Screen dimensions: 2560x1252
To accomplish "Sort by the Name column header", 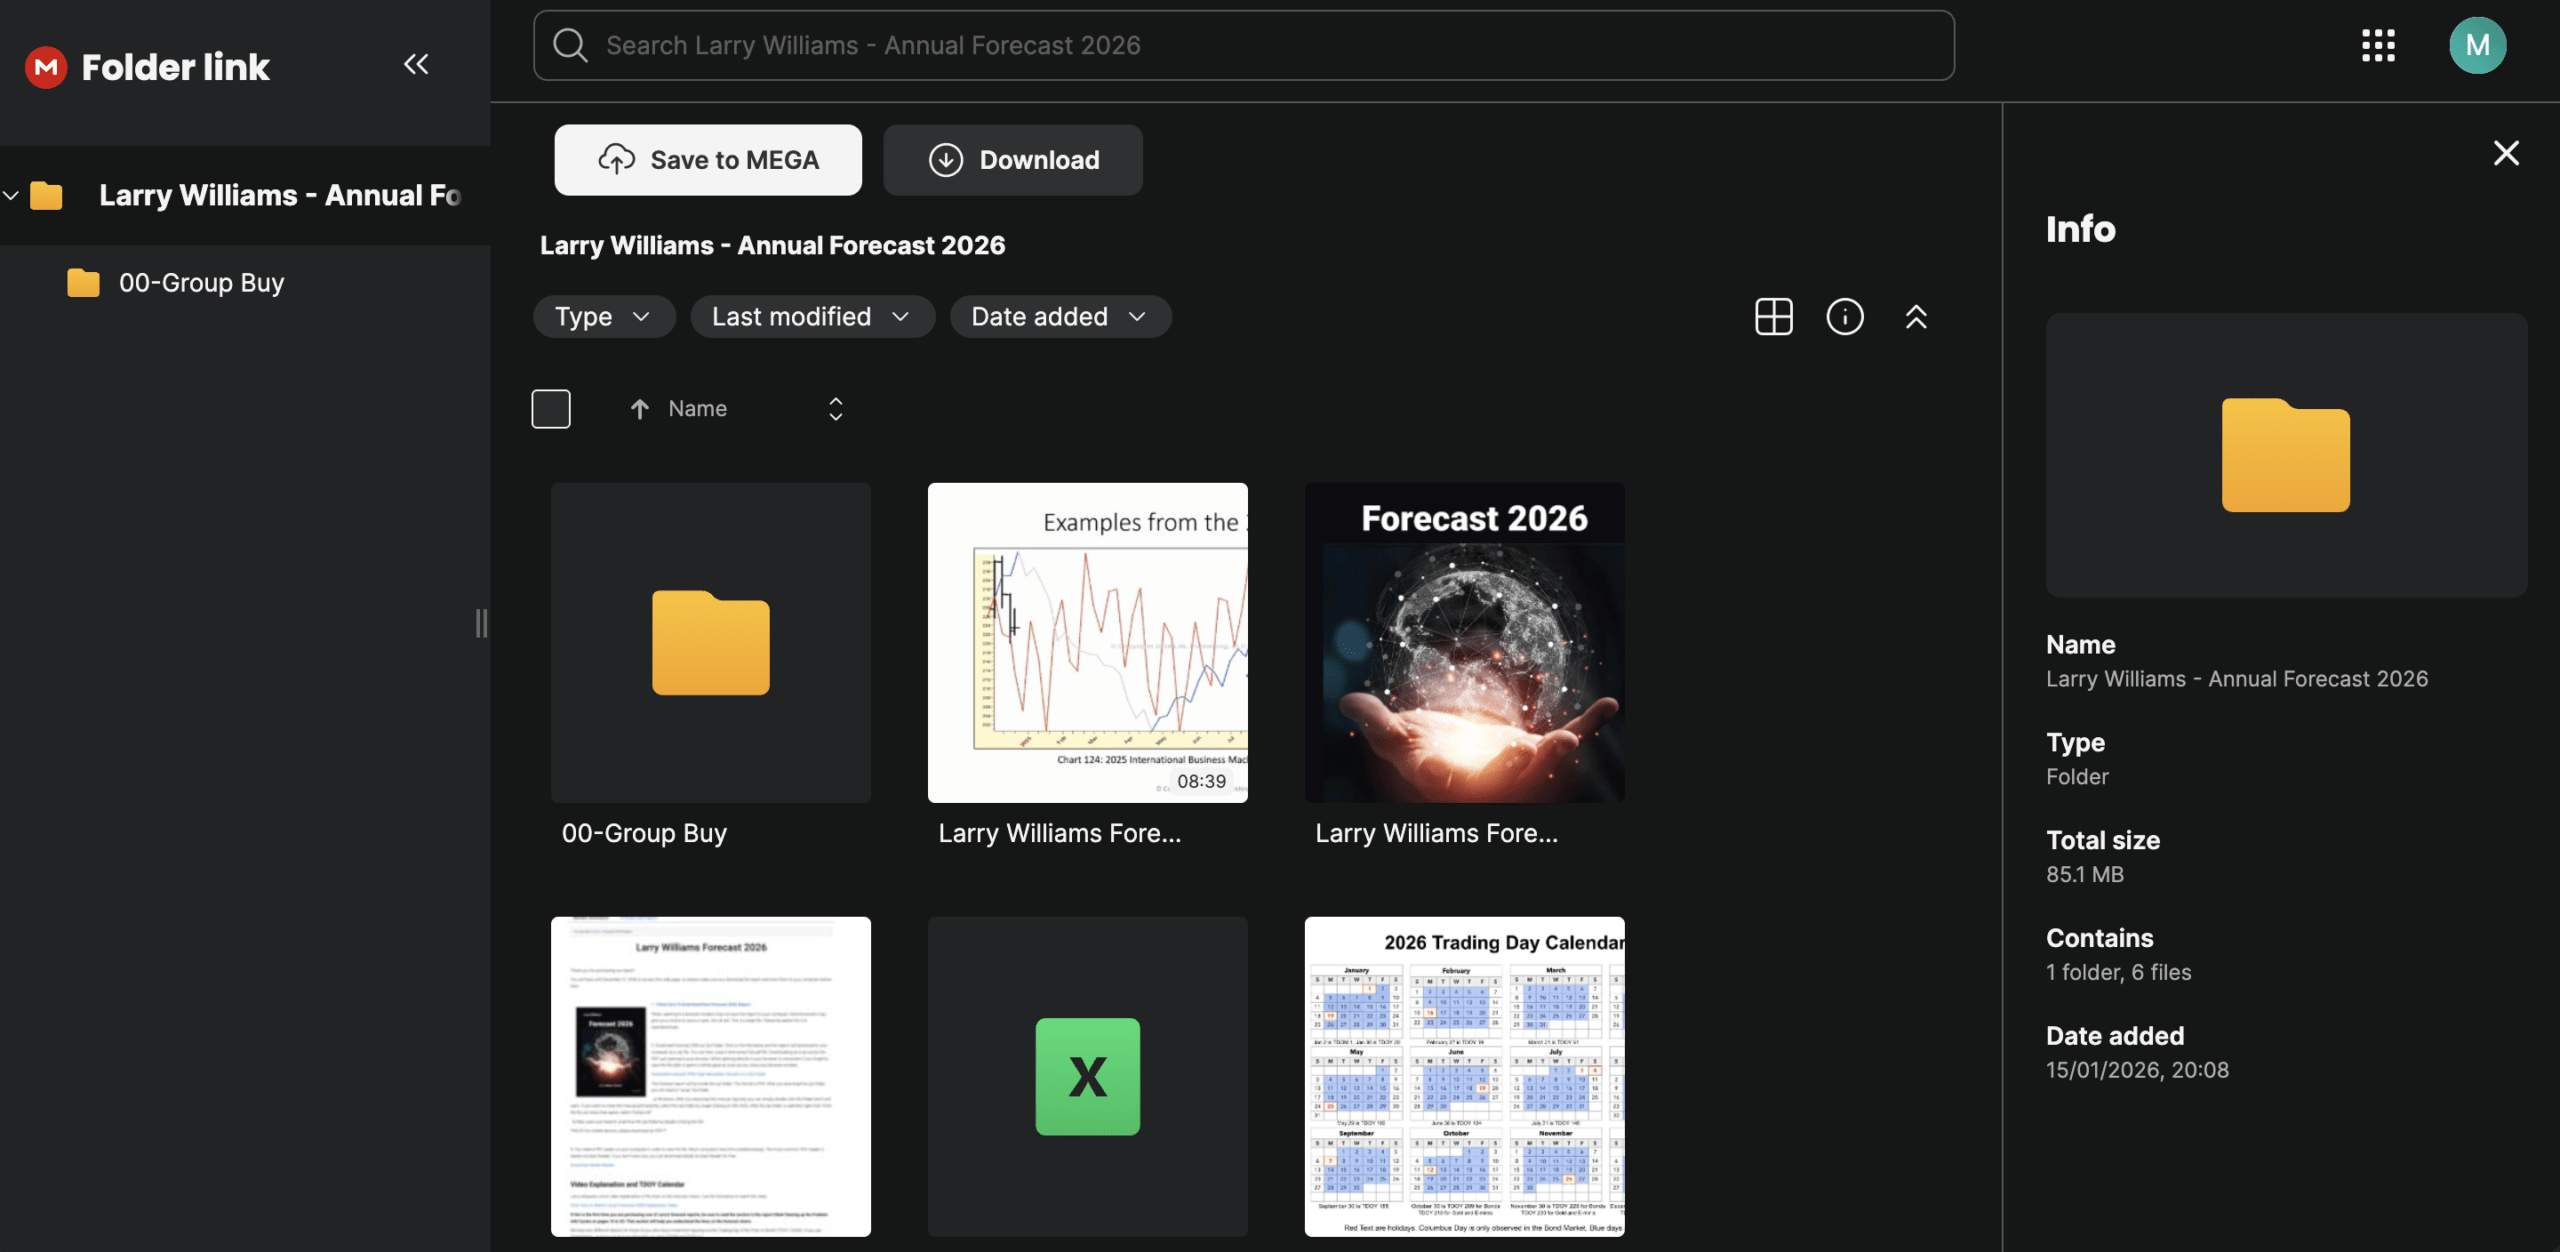I will tap(697, 409).
